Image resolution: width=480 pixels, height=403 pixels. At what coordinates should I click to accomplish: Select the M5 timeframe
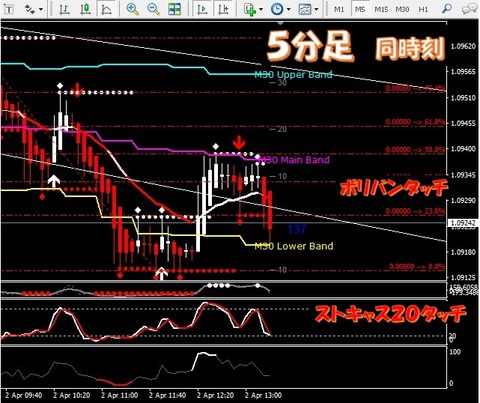point(360,9)
